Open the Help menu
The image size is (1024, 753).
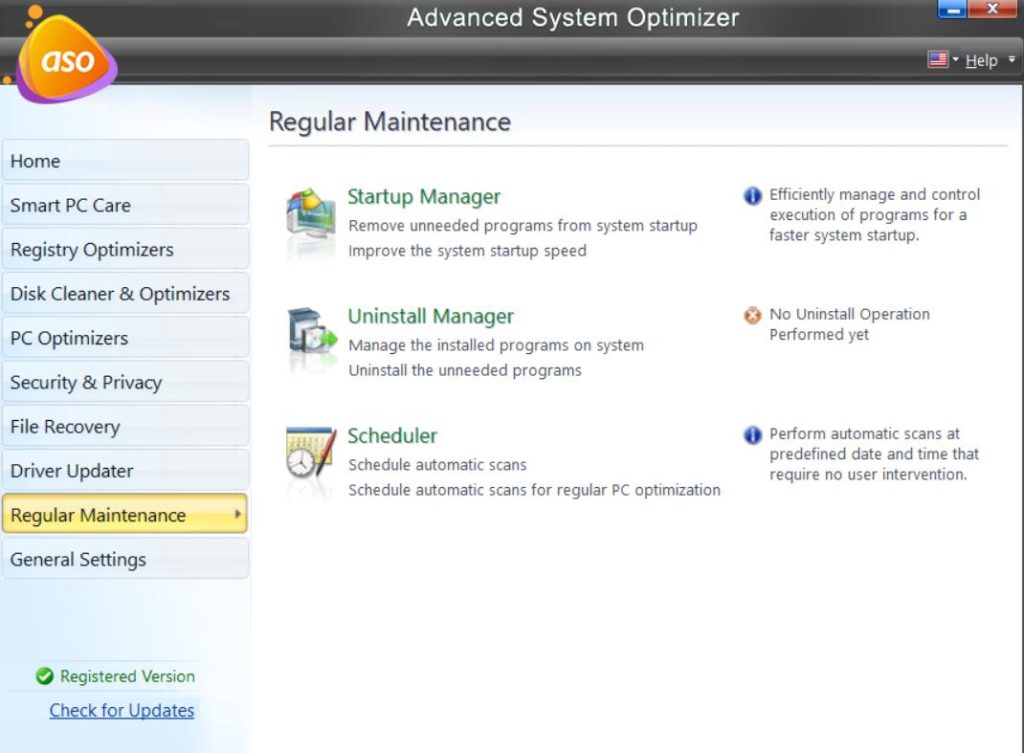pyautogui.click(x=982, y=60)
